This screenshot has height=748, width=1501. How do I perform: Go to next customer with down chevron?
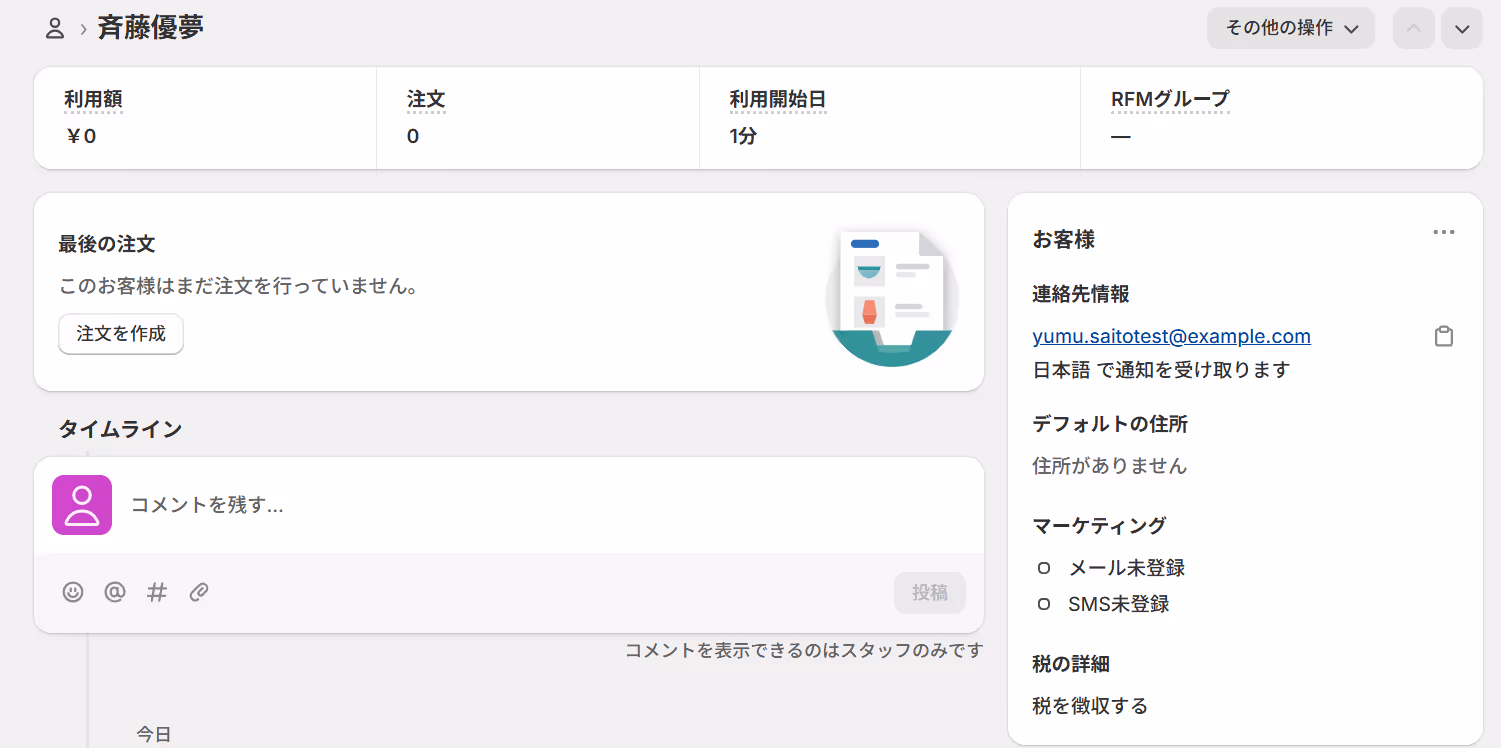(1462, 29)
